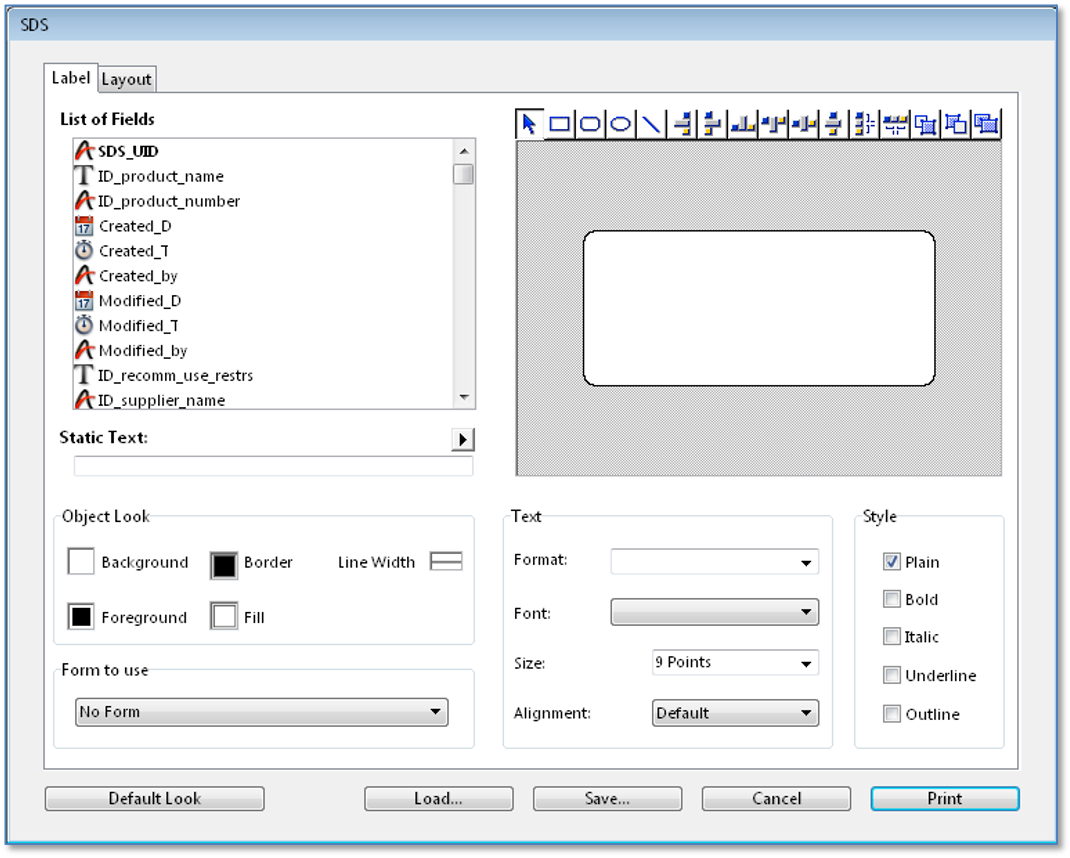Toggle the Plain style checkbox

click(x=891, y=562)
